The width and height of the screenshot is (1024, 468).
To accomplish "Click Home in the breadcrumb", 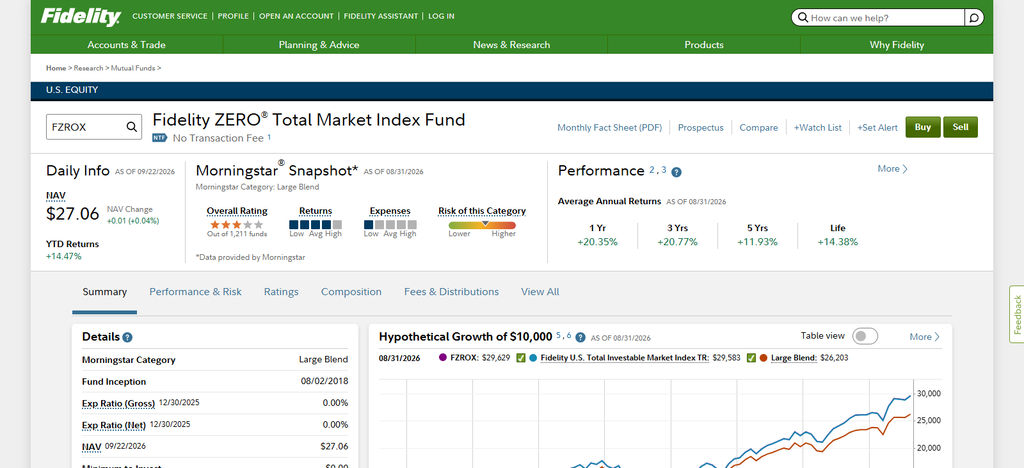I will (56, 68).
